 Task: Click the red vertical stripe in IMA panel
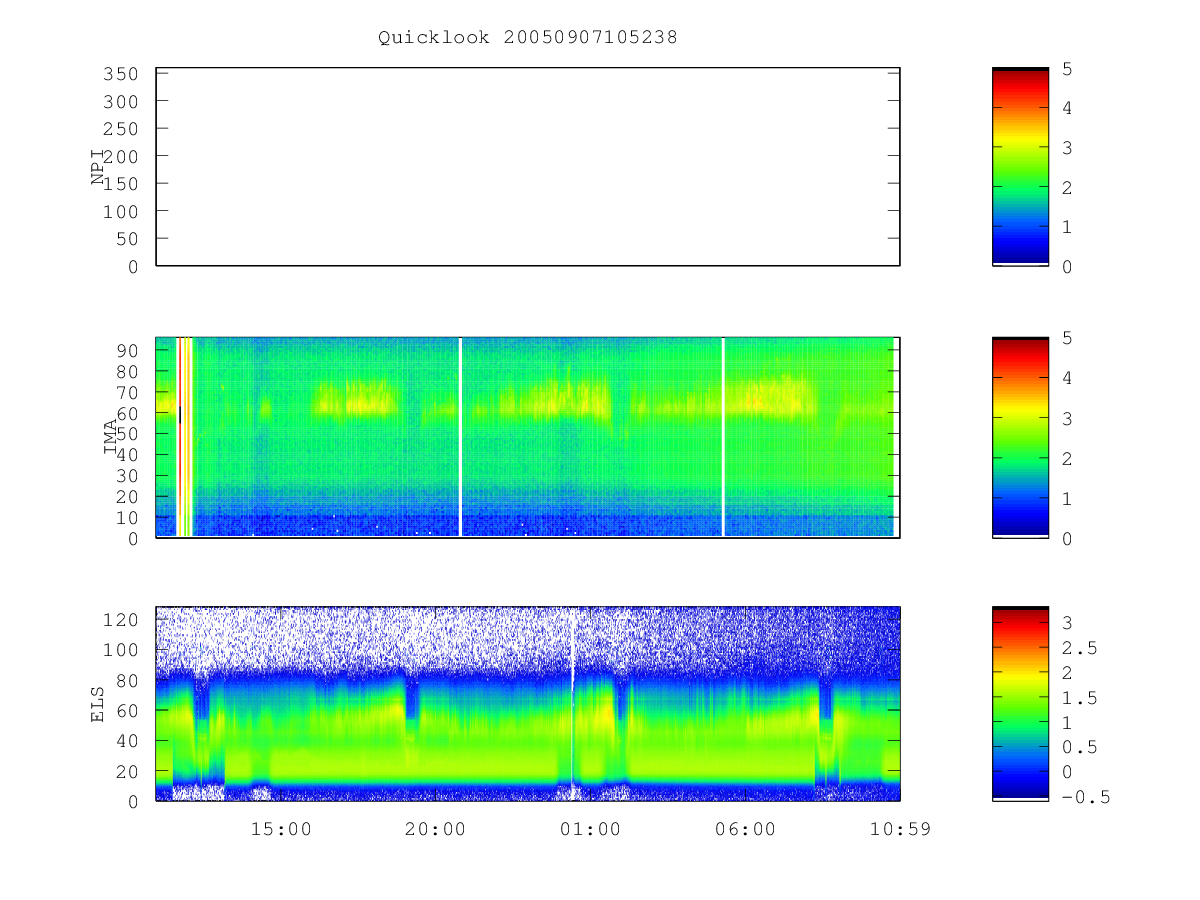[178, 437]
